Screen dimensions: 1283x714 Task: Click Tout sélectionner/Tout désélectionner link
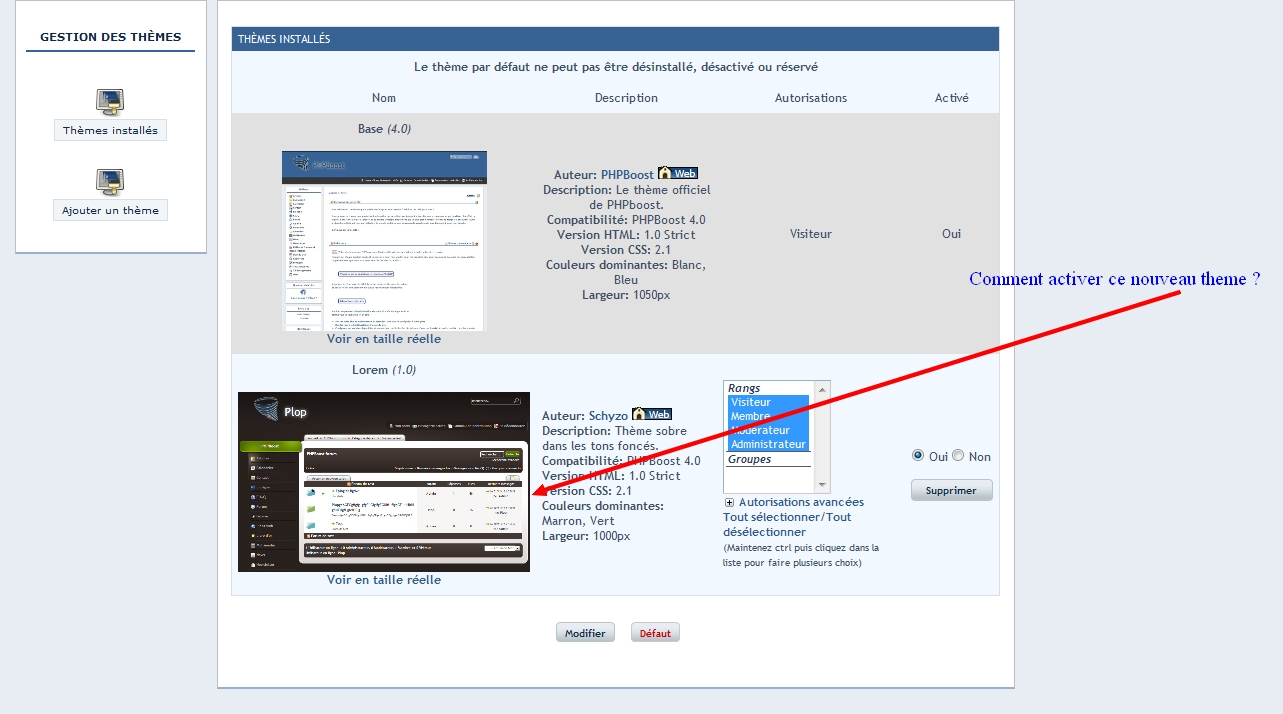coord(787,524)
